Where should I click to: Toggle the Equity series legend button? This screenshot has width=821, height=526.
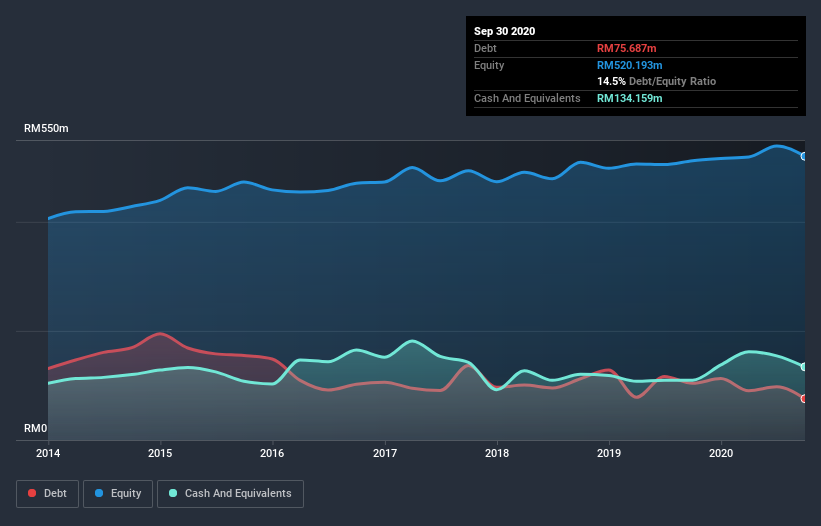click(x=118, y=494)
